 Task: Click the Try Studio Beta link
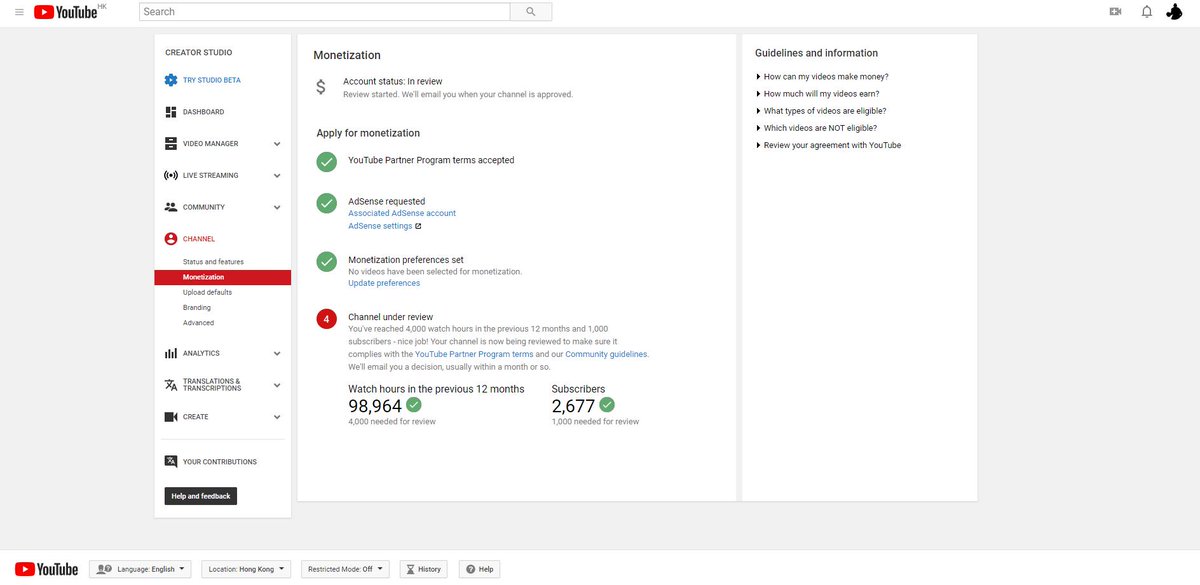click(x=212, y=80)
